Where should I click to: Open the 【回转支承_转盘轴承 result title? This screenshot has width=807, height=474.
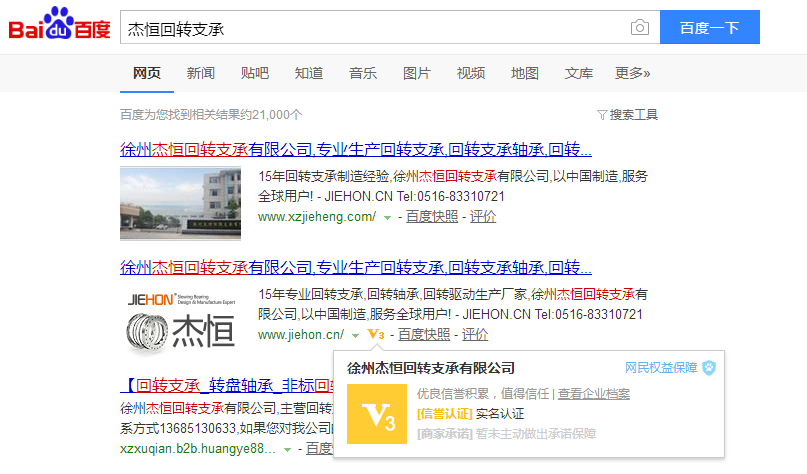pyautogui.click(x=226, y=385)
